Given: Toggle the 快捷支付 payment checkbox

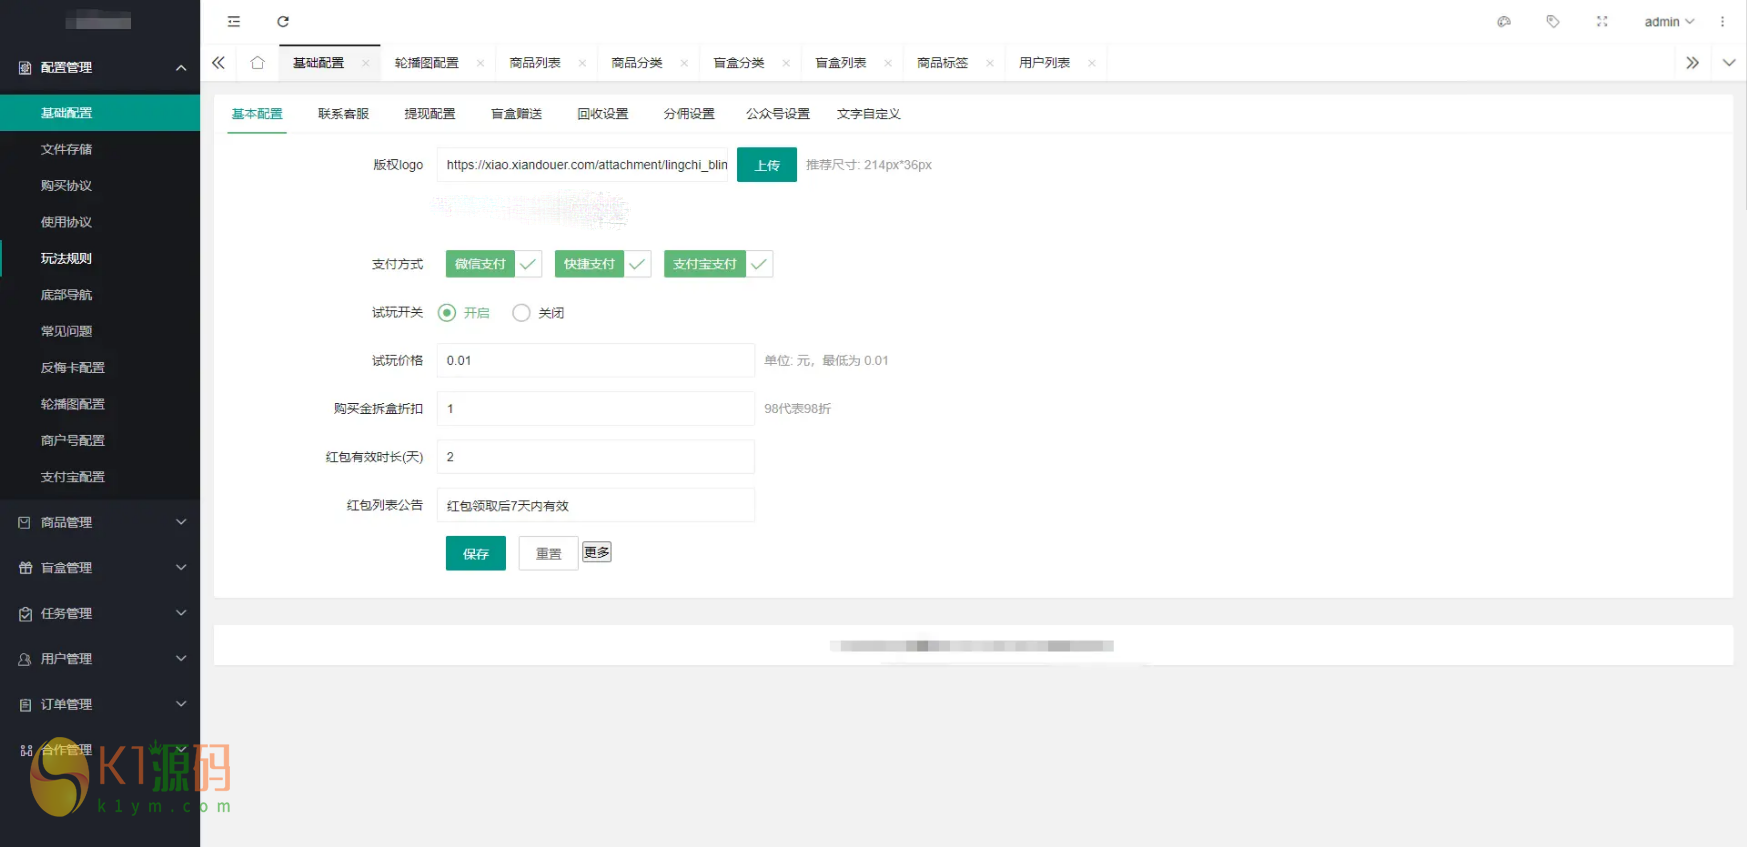Looking at the screenshot, I should click(x=603, y=264).
